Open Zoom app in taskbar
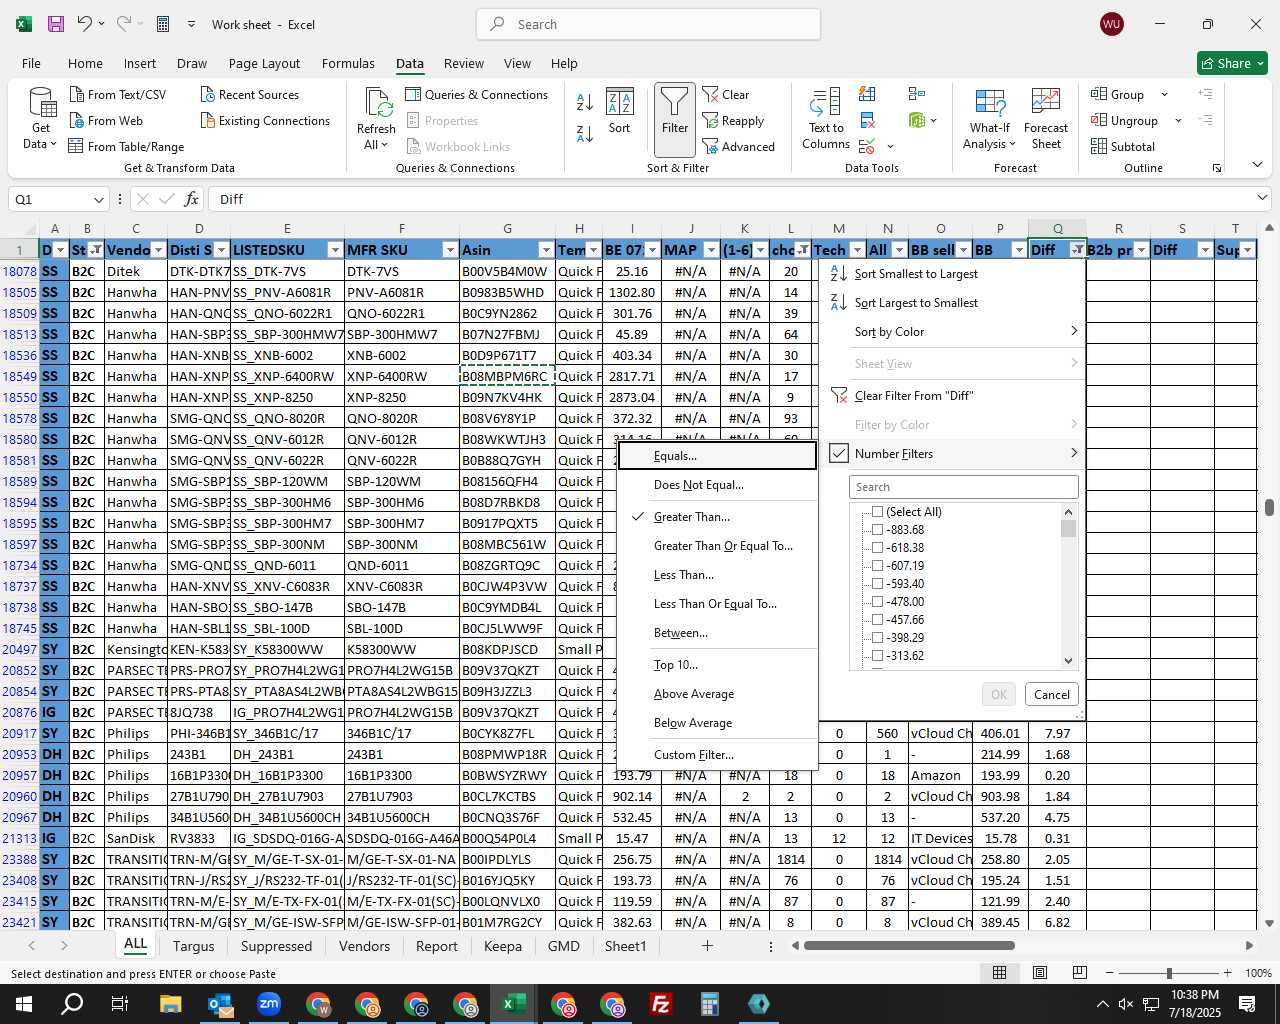Image resolution: width=1280 pixels, height=1024 pixels. tap(269, 1004)
